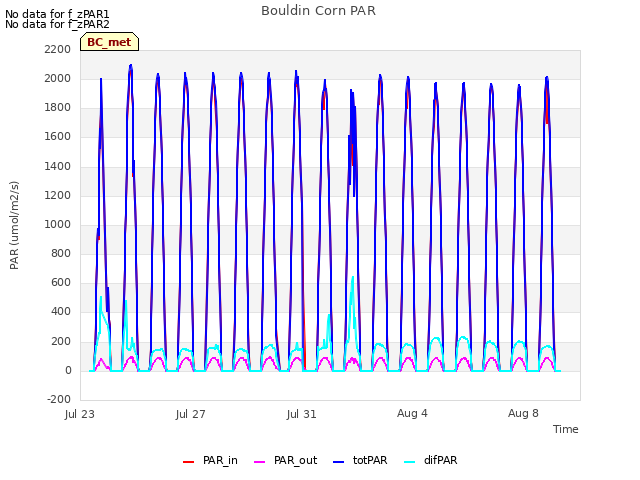Click the 1400 y-axis tick label

pyautogui.click(x=58, y=167)
